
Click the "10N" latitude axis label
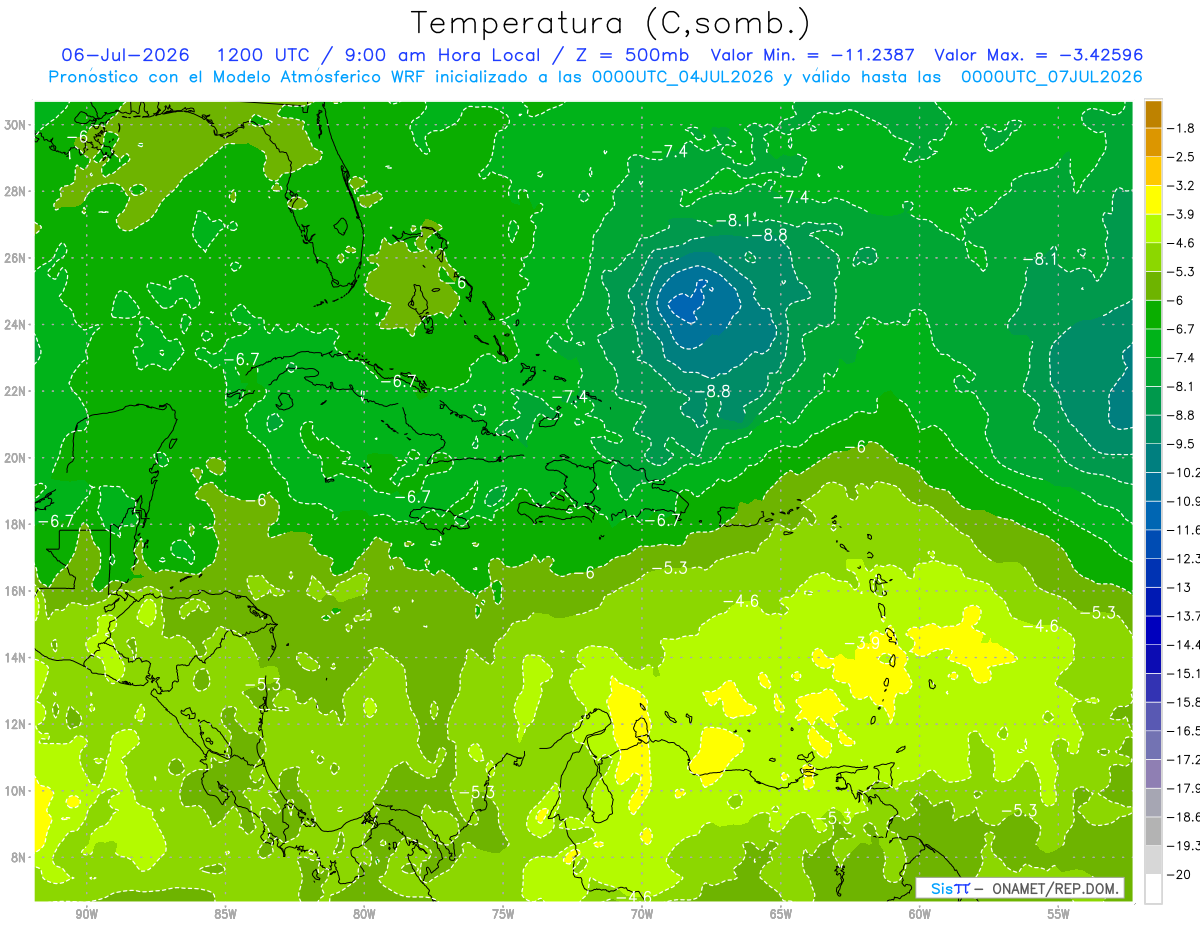coord(17,791)
